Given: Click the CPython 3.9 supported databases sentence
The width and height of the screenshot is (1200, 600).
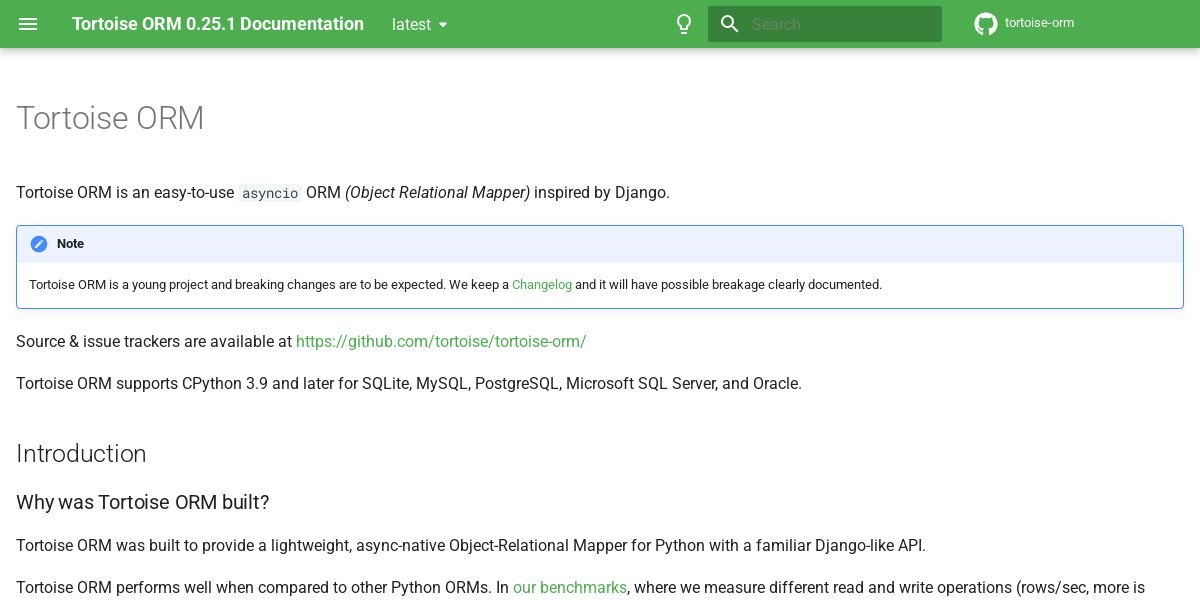Looking at the screenshot, I should pyautogui.click(x=409, y=383).
